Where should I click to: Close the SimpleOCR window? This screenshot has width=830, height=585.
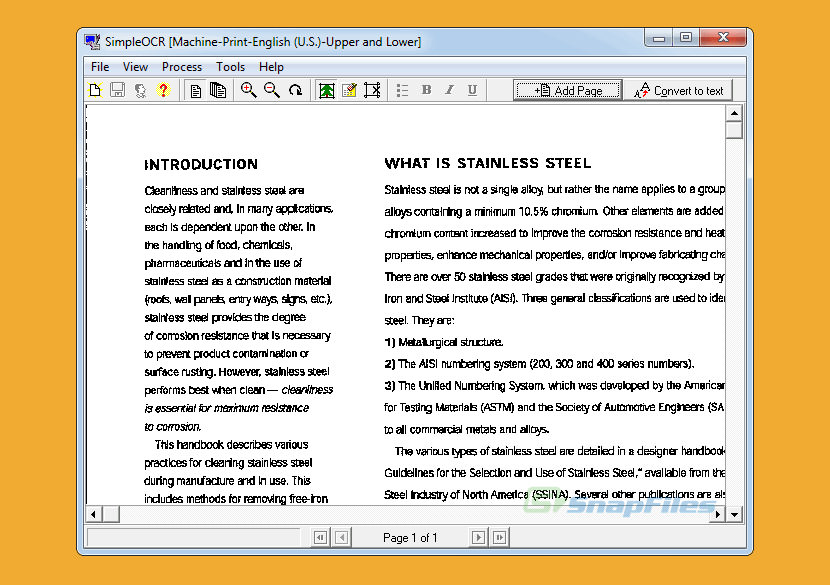click(x=723, y=37)
